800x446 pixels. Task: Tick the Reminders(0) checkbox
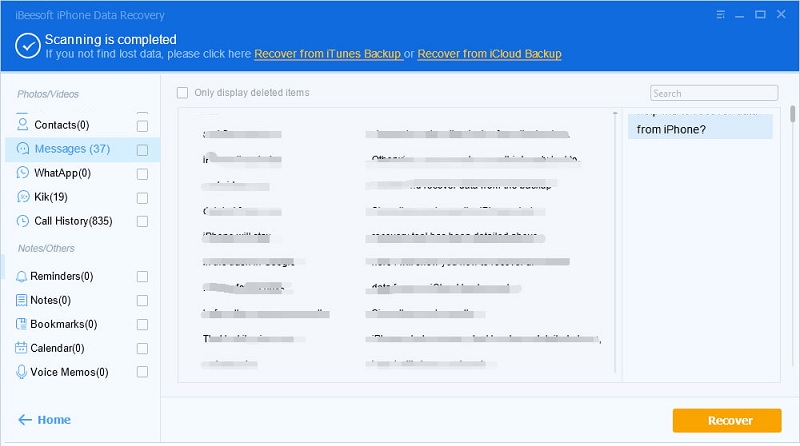click(142, 277)
